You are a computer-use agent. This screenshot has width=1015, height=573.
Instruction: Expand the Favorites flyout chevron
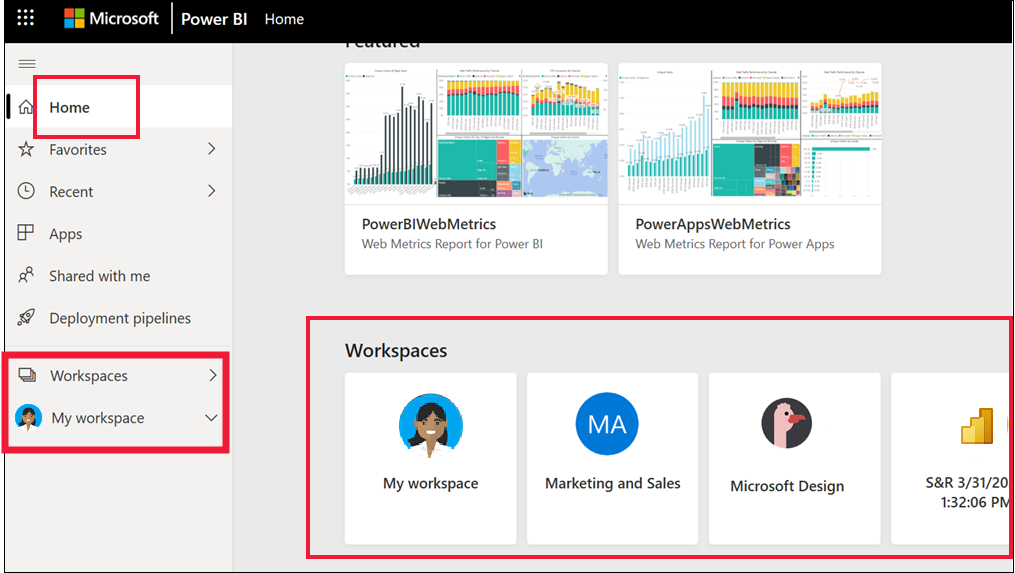(x=211, y=149)
